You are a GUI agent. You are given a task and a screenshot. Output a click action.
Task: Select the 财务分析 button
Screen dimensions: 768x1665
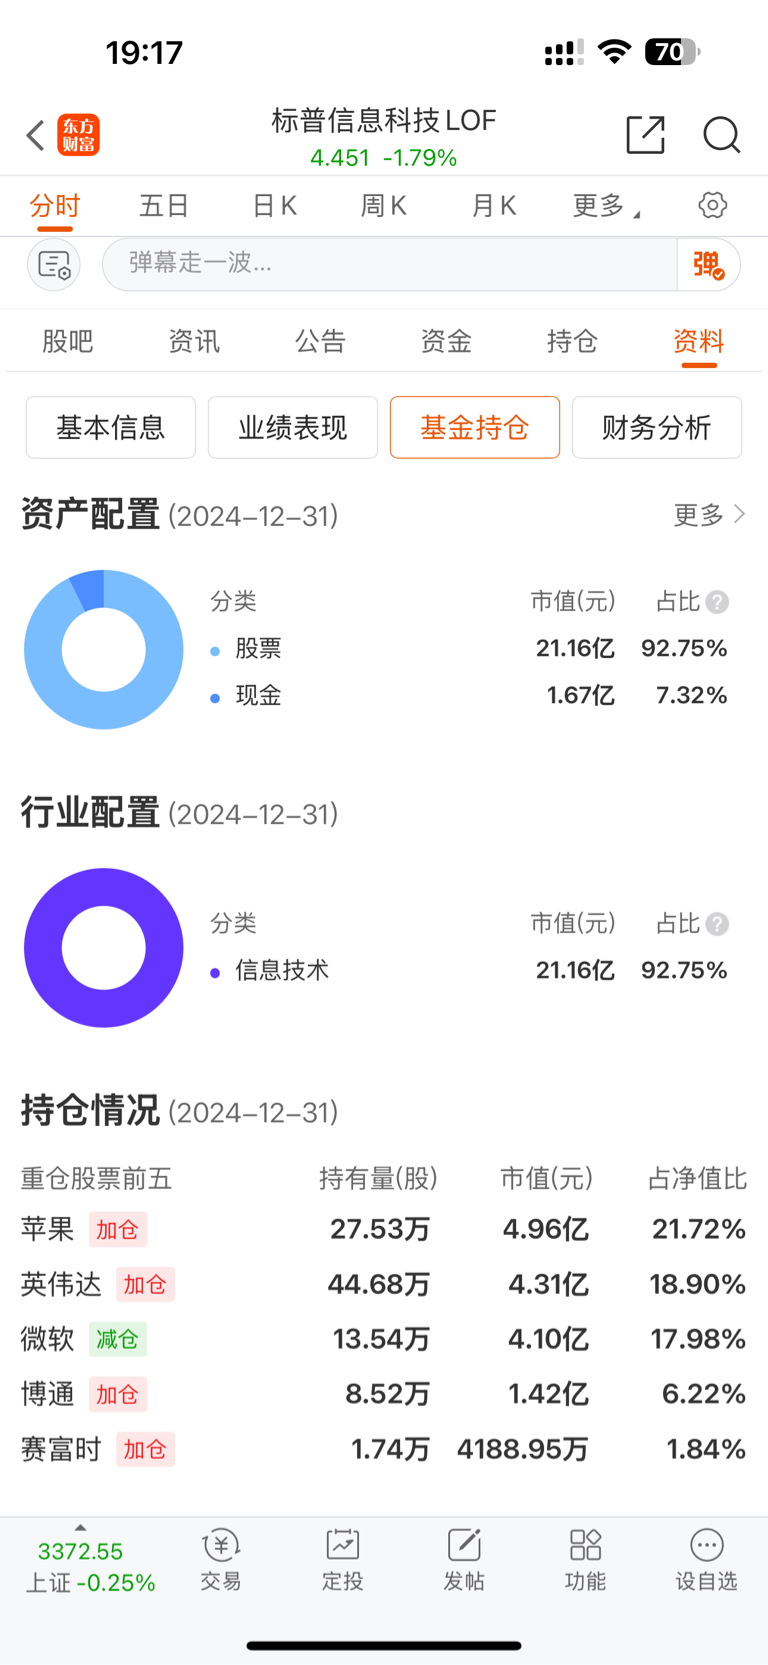(656, 428)
